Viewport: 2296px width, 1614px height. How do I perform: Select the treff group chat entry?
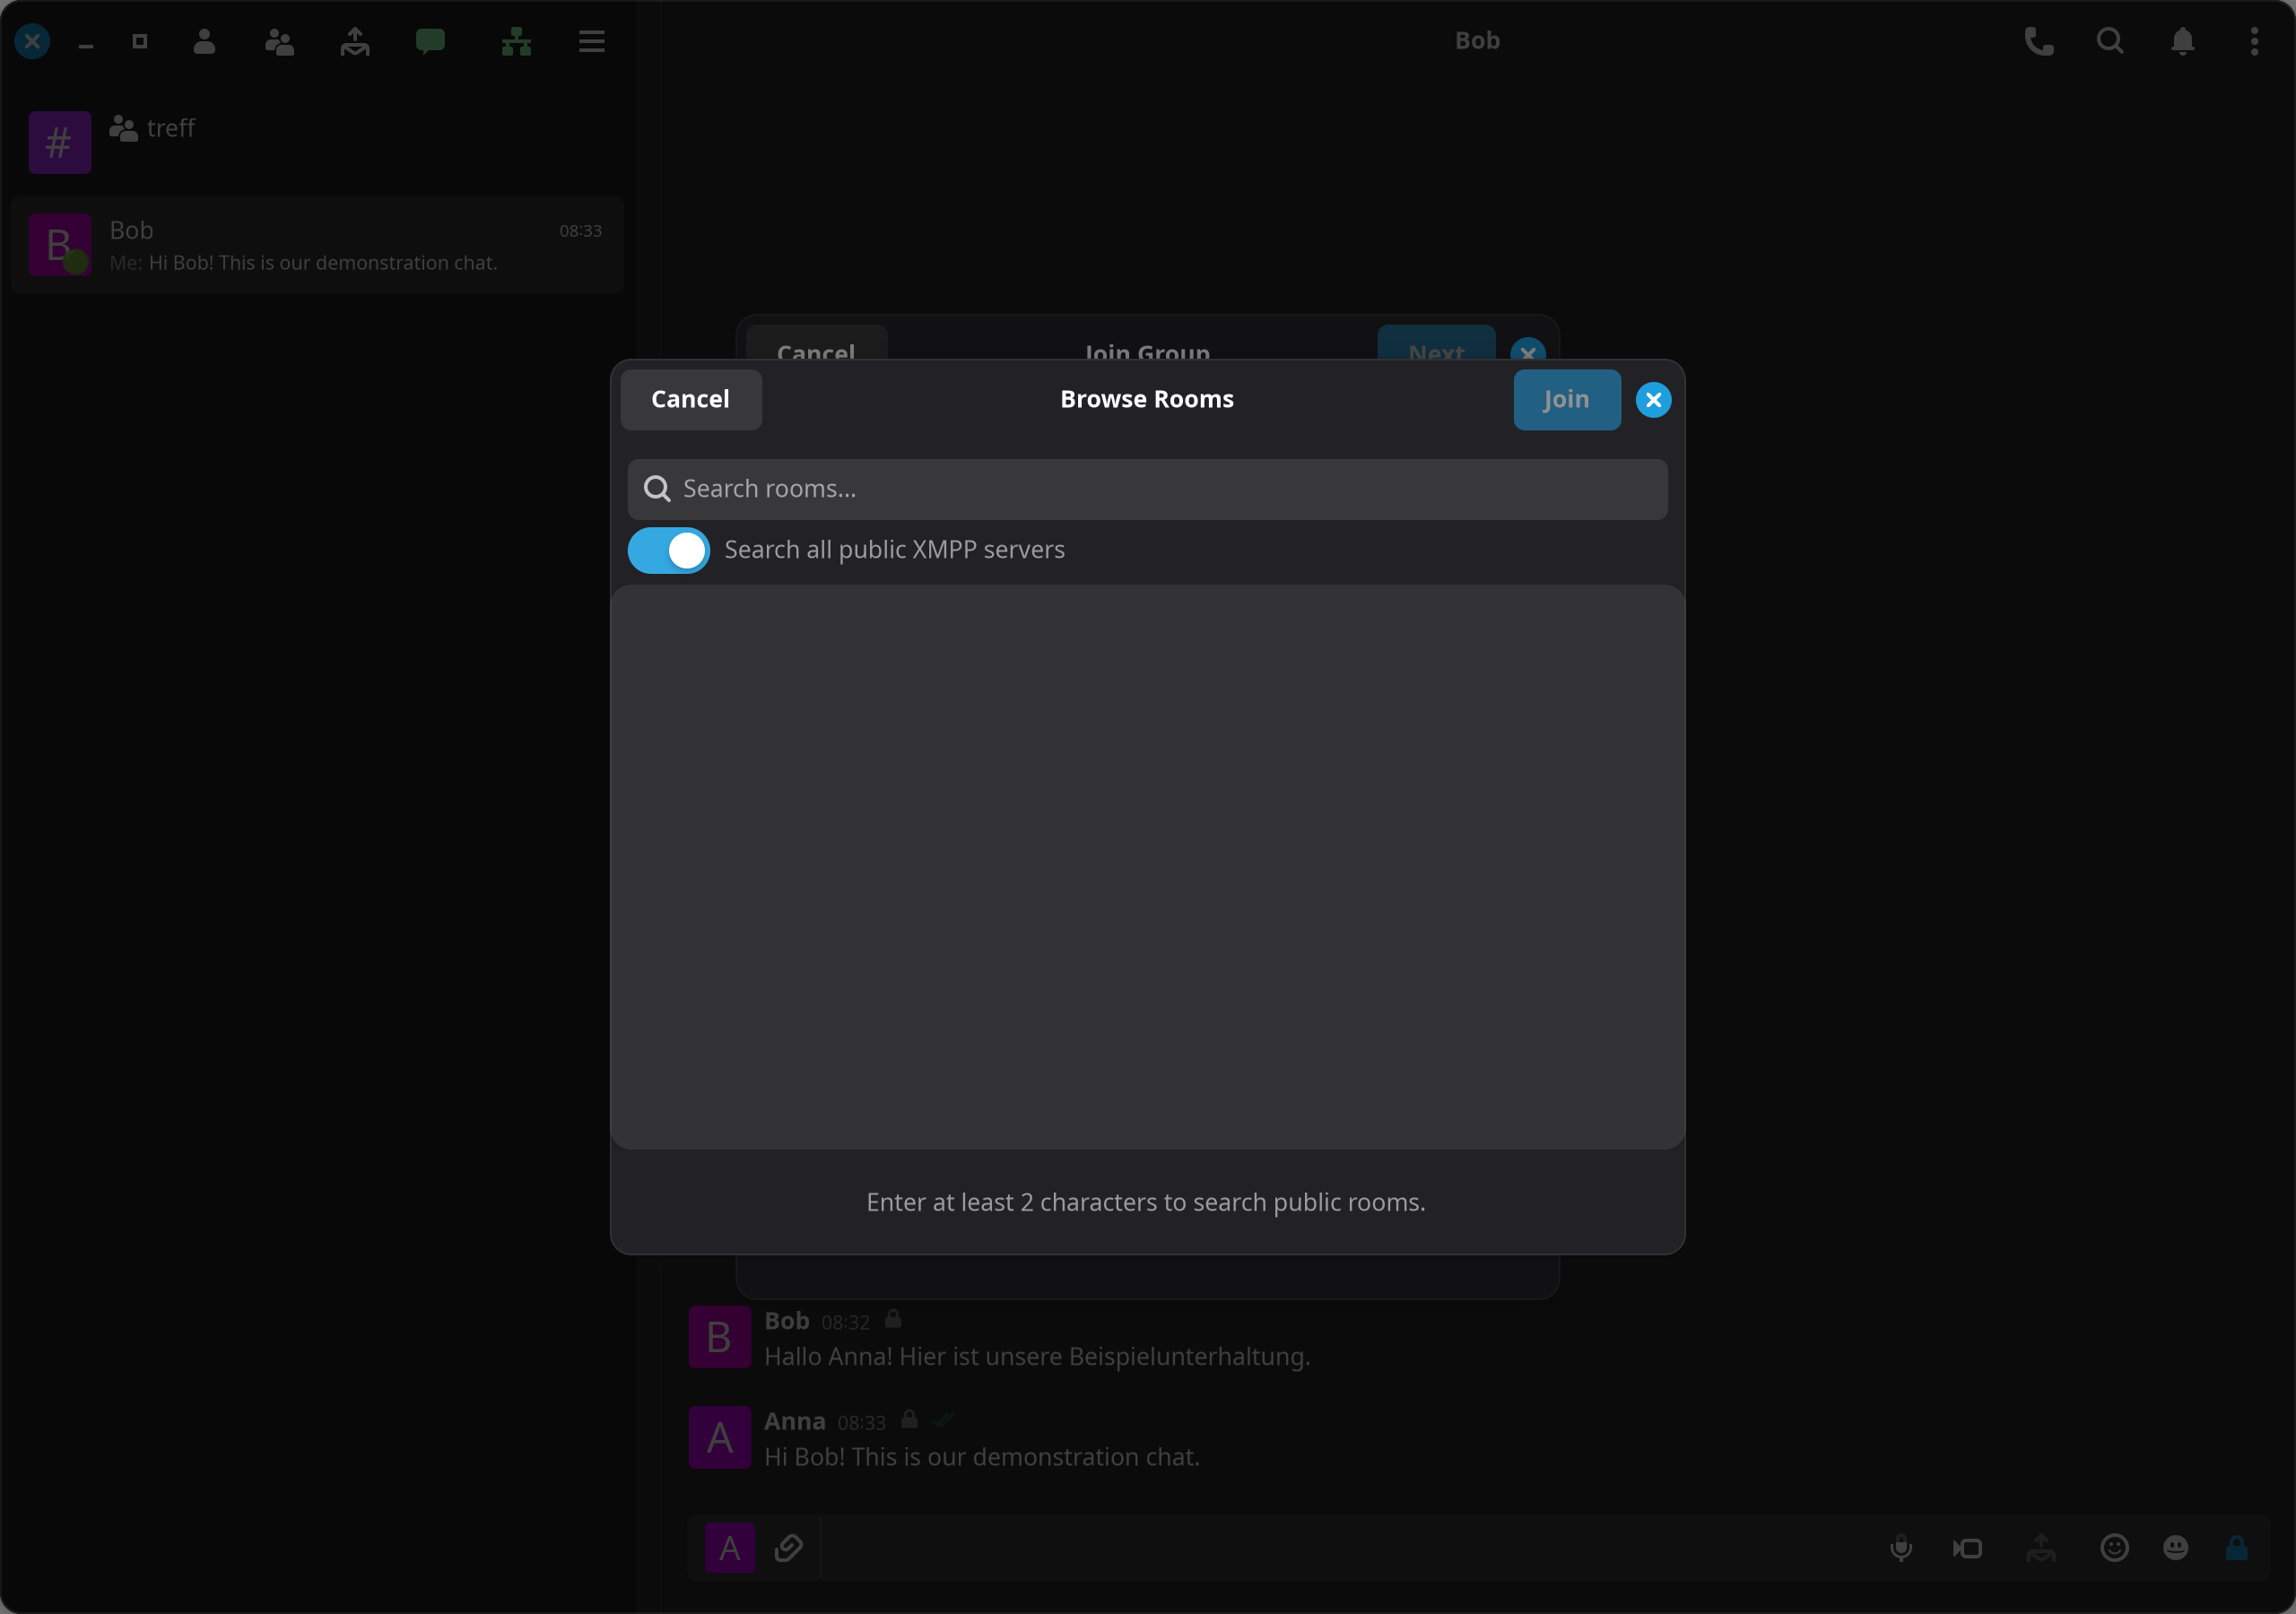[x=317, y=142]
